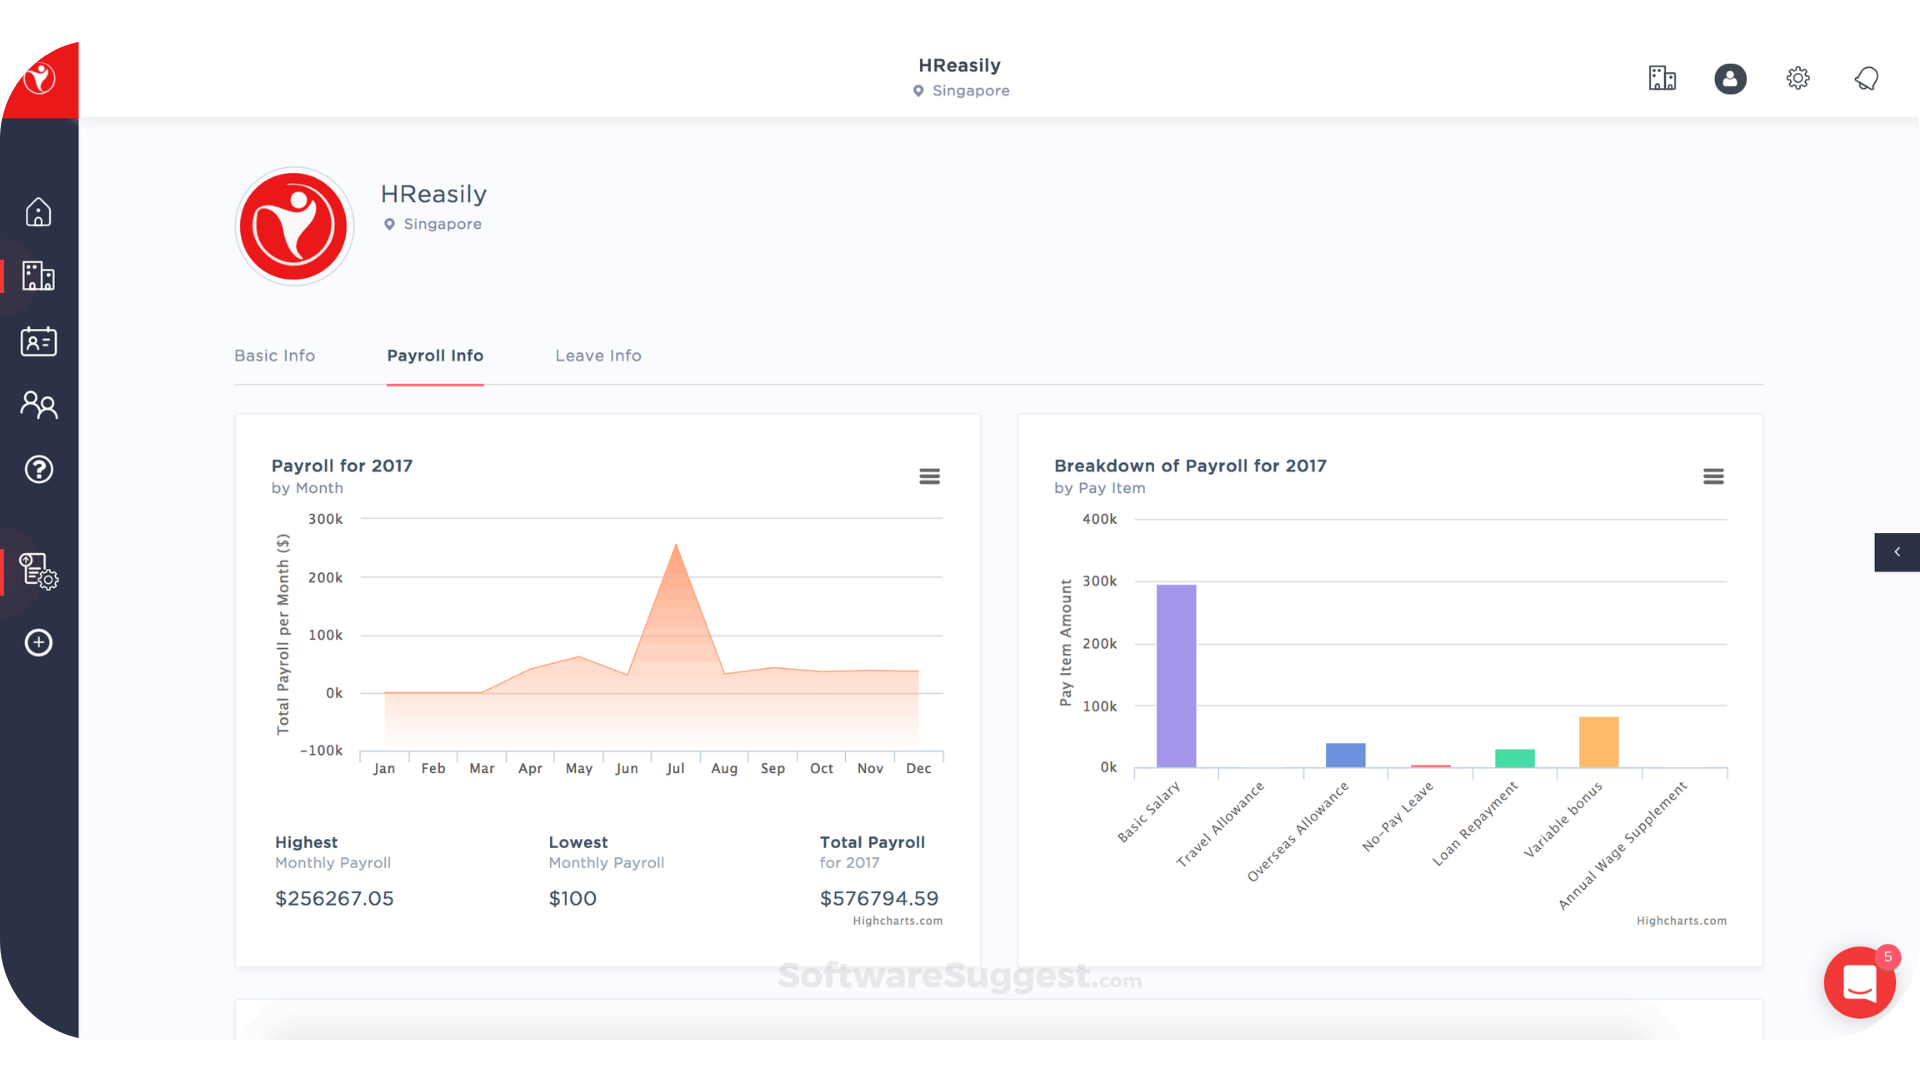The height and width of the screenshot is (1080, 1920).
Task: Click the $256267.05 highest payroll value
Action: [334, 898]
